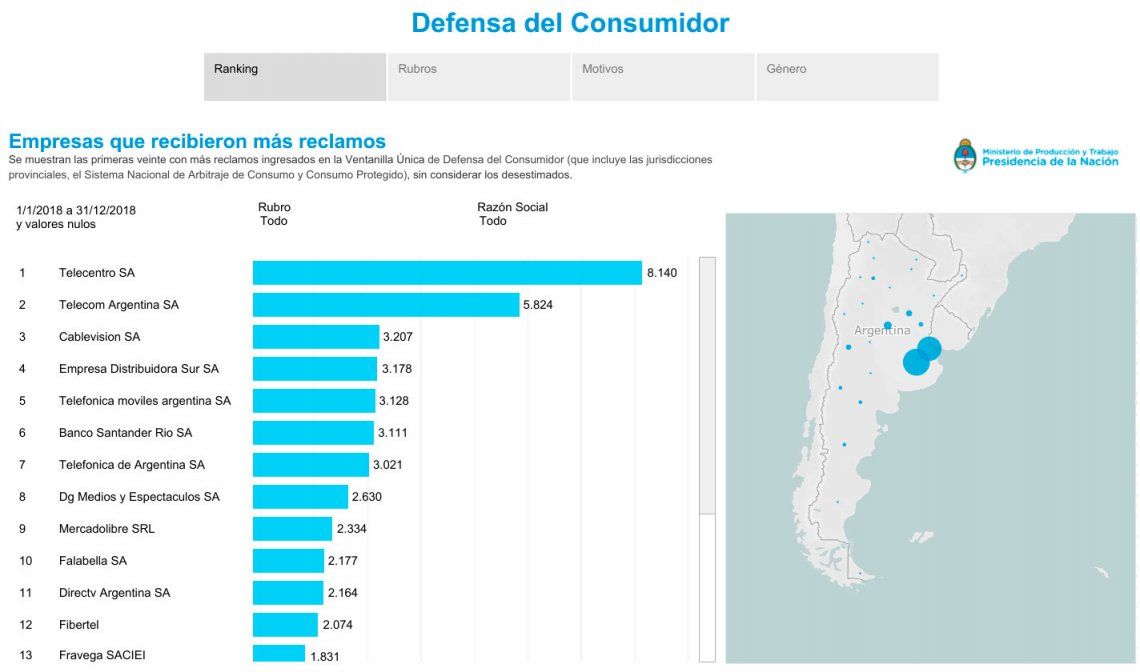This screenshot has width=1140, height=672.
Task: Click the 'Telecentro SA' company label
Action: 97,273
